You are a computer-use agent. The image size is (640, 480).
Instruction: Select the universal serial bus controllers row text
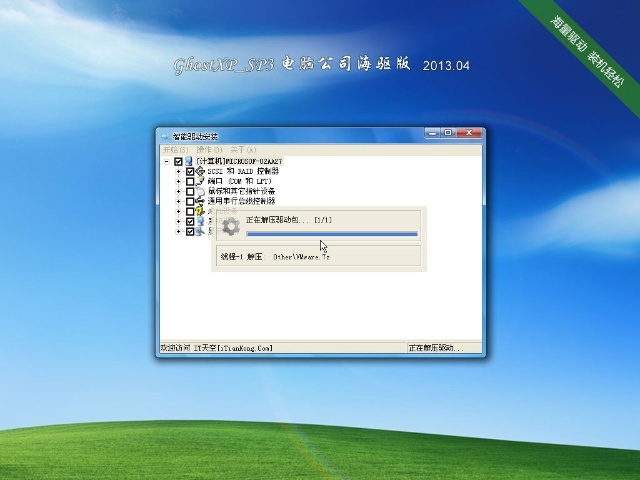241,201
